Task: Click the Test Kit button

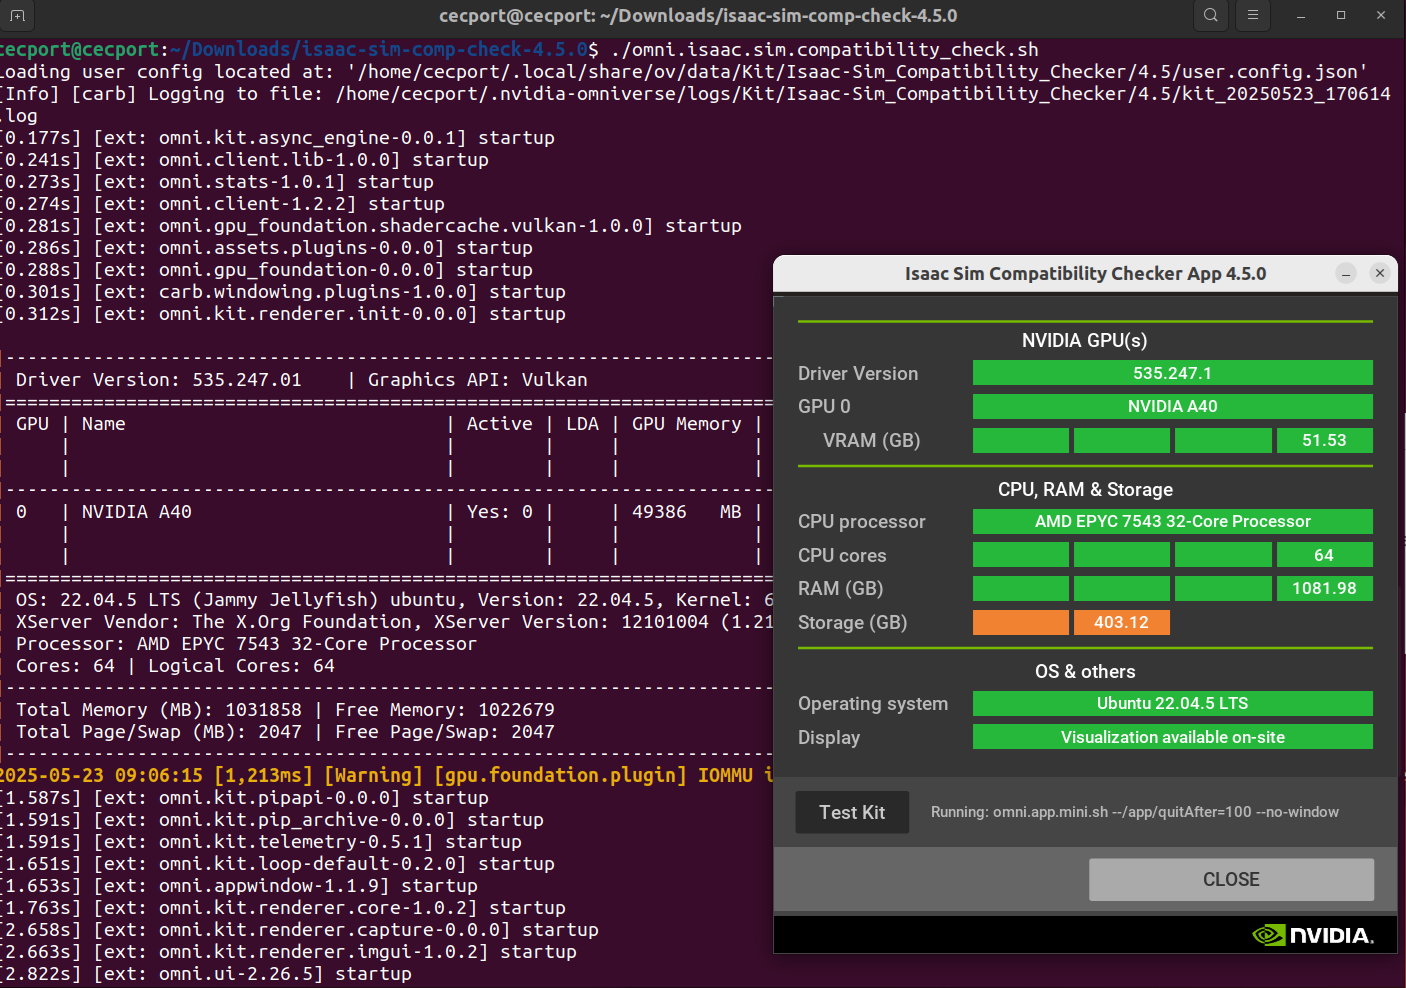Action: click(852, 812)
